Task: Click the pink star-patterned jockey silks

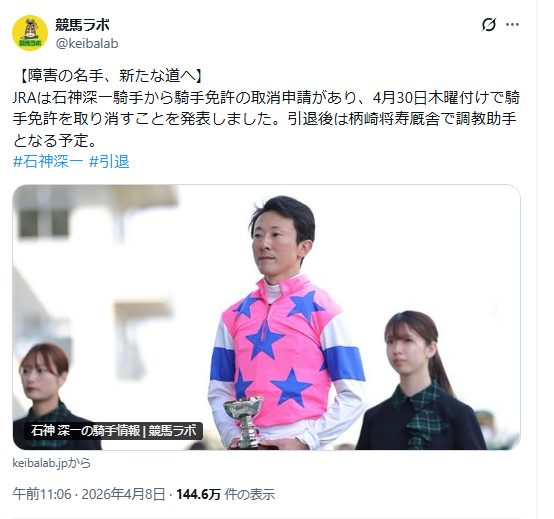Action: (281, 353)
